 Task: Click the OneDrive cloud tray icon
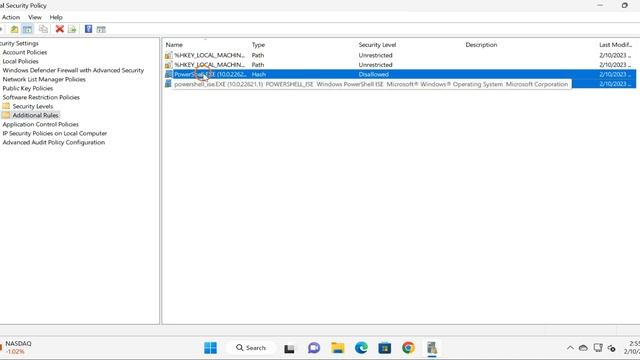(x=583, y=348)
